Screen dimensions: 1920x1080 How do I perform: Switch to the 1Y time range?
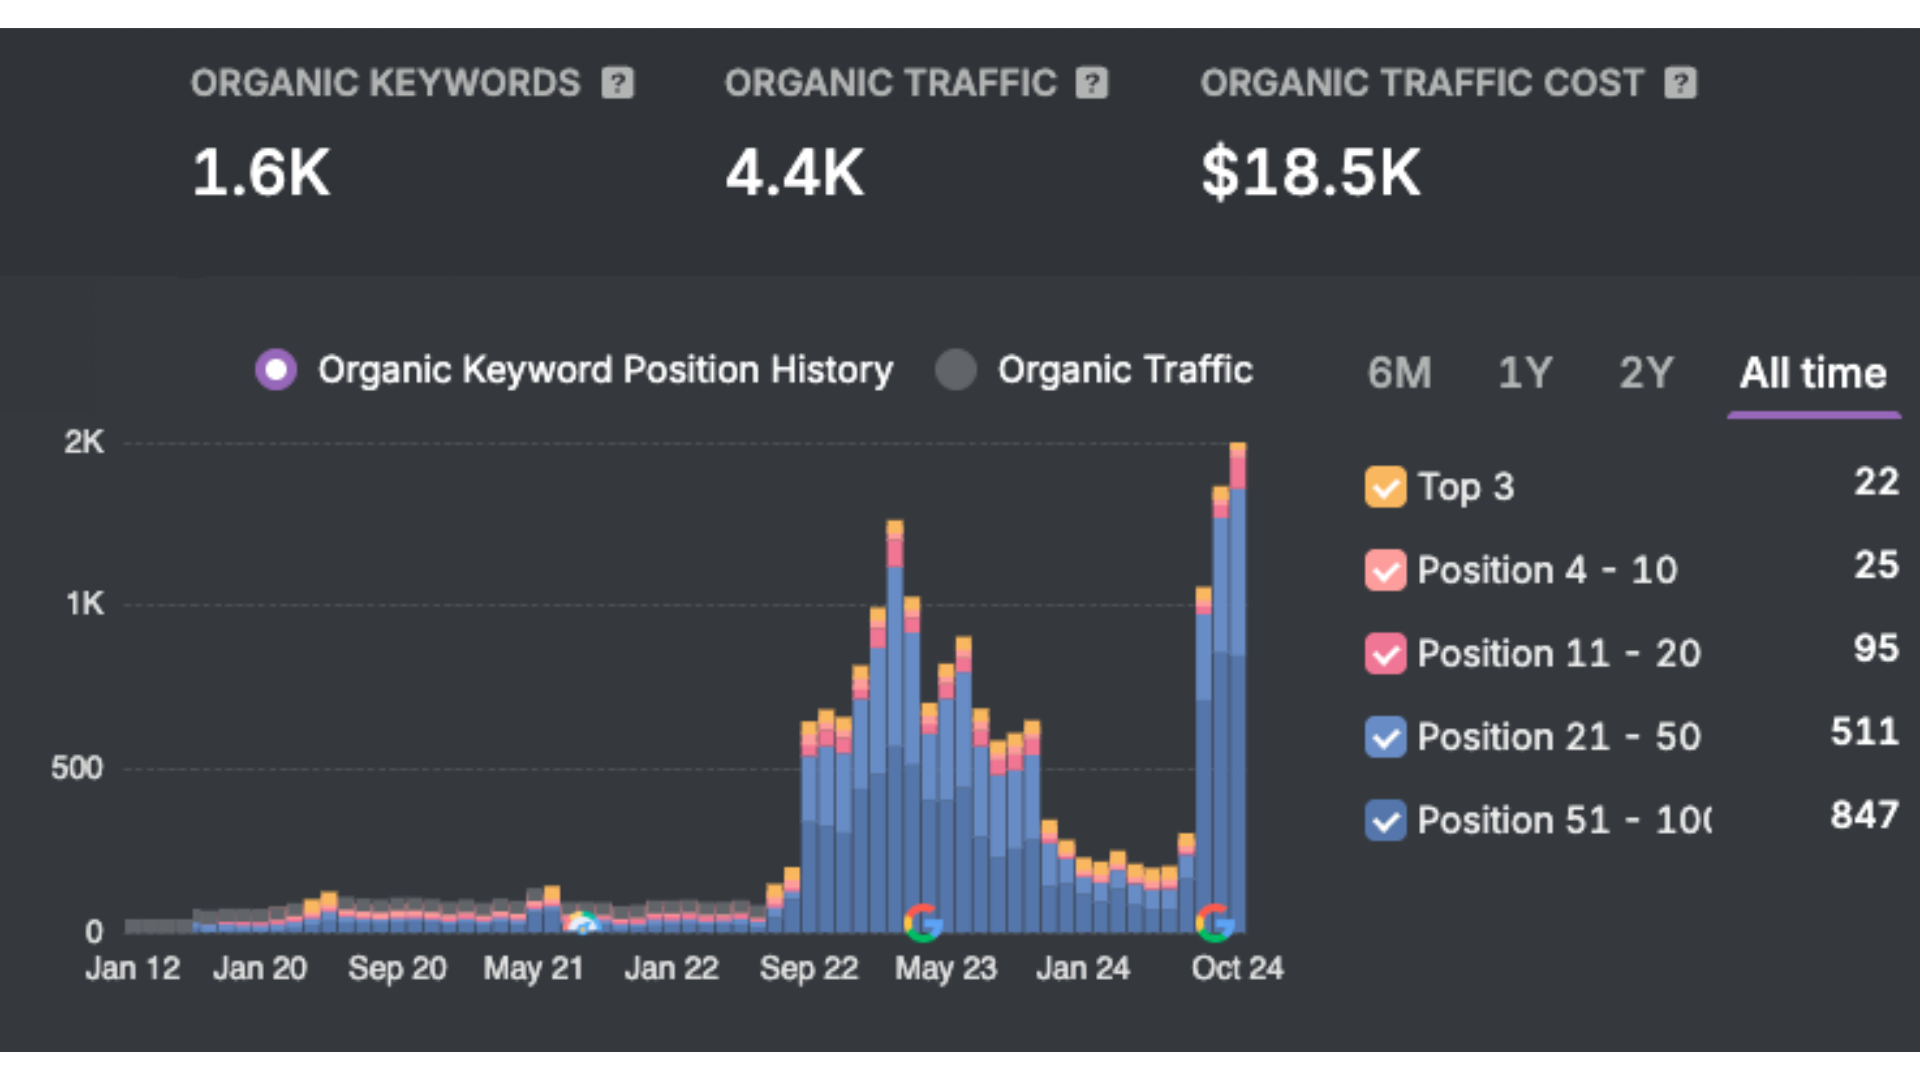(1524, 373)
